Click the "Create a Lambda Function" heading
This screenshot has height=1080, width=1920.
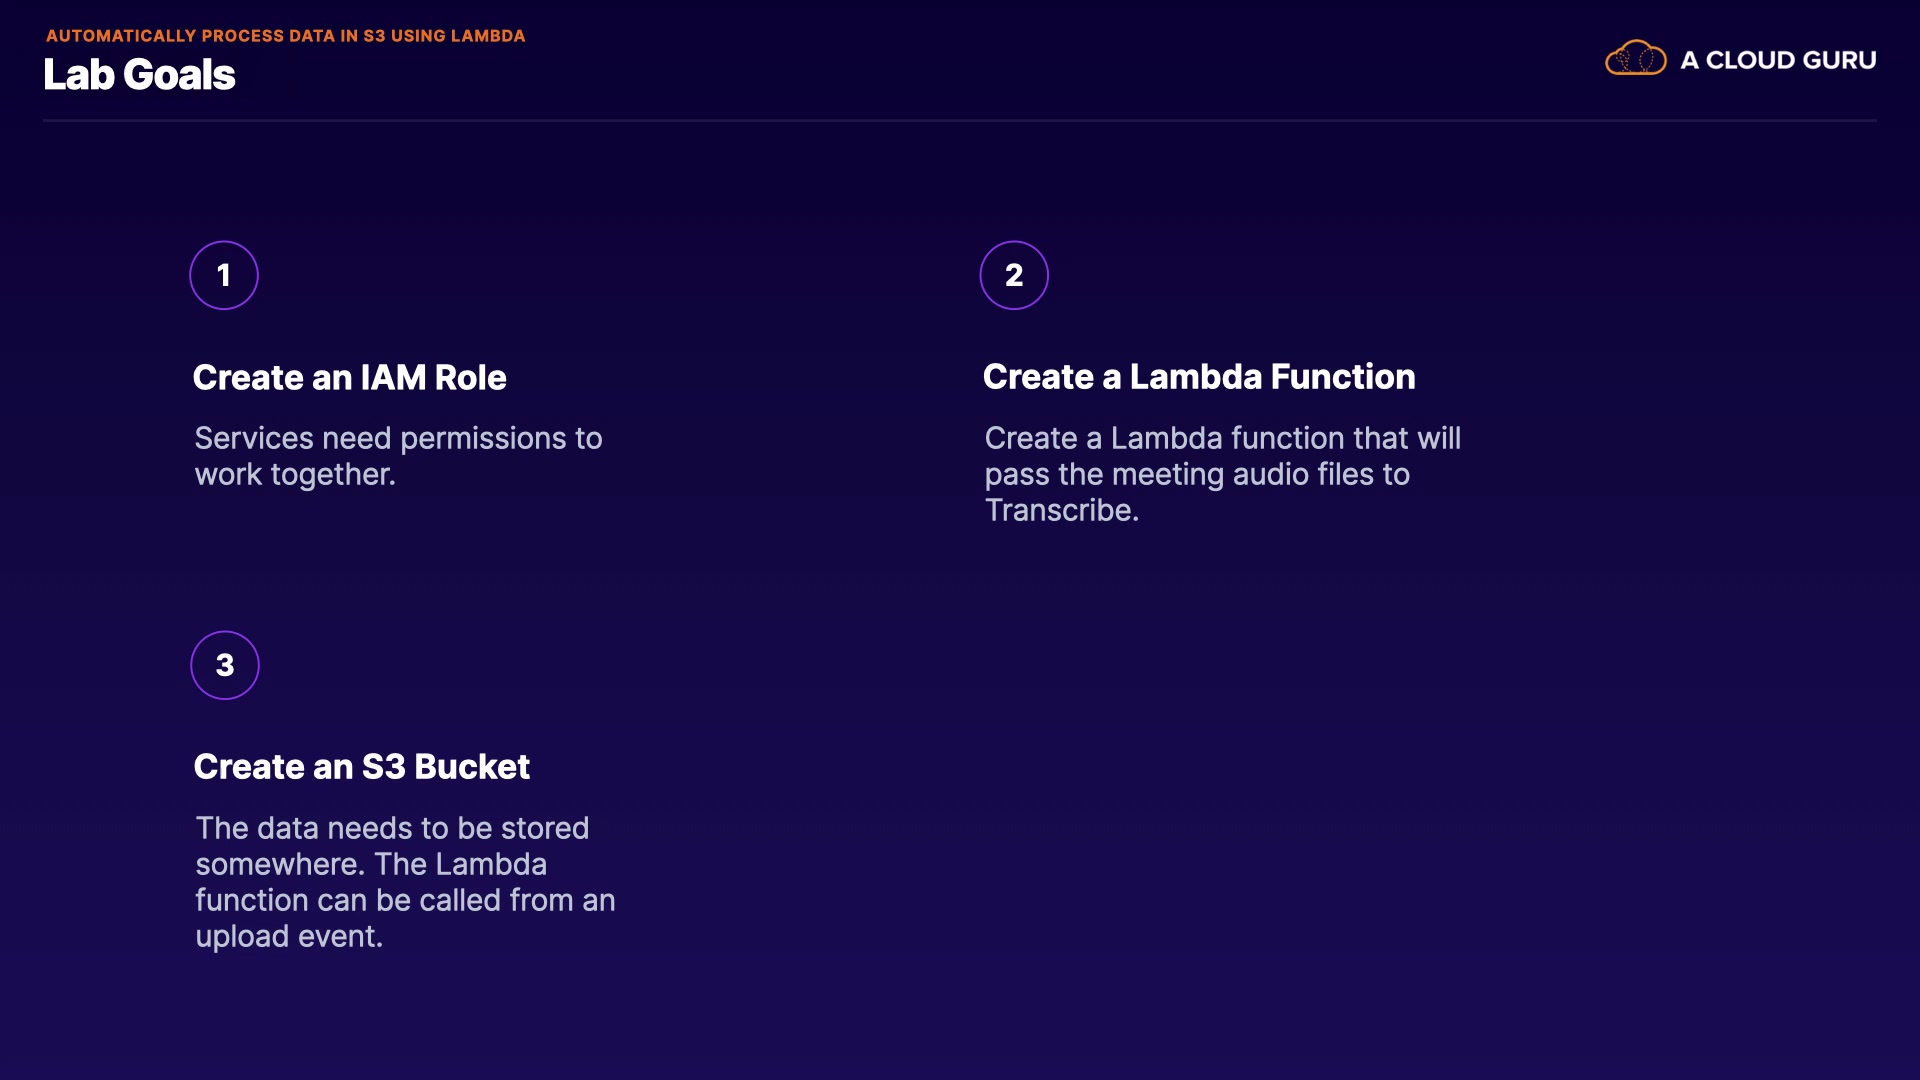point(1199,377)
